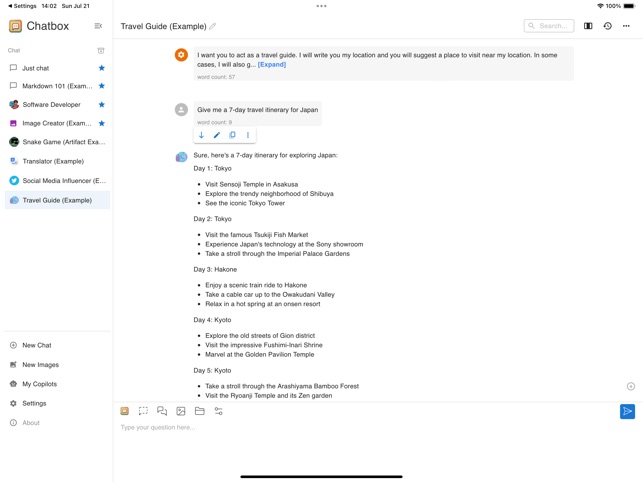Click the Wi-Fi indicator in status bar
Screen dimensions: 643x482
[600, 6]
